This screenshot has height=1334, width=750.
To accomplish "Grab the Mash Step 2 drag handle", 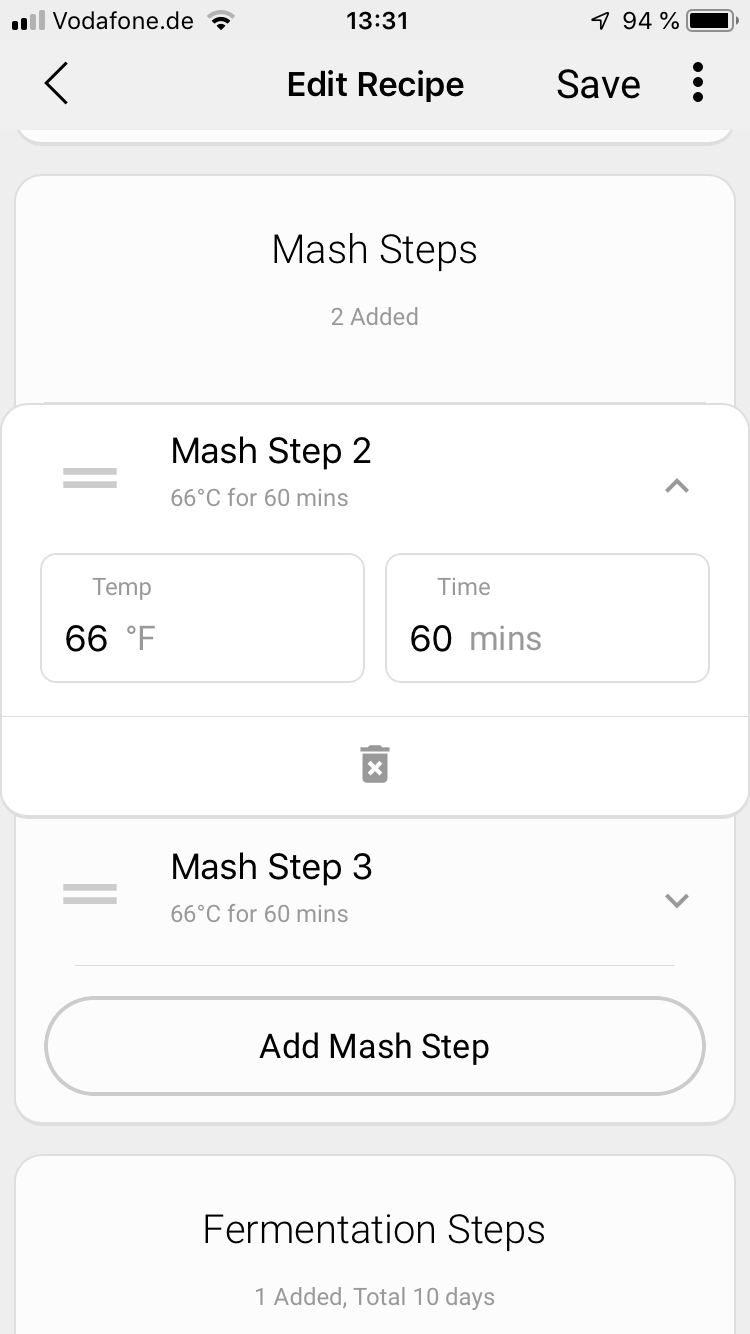I will tap(90, 479).
